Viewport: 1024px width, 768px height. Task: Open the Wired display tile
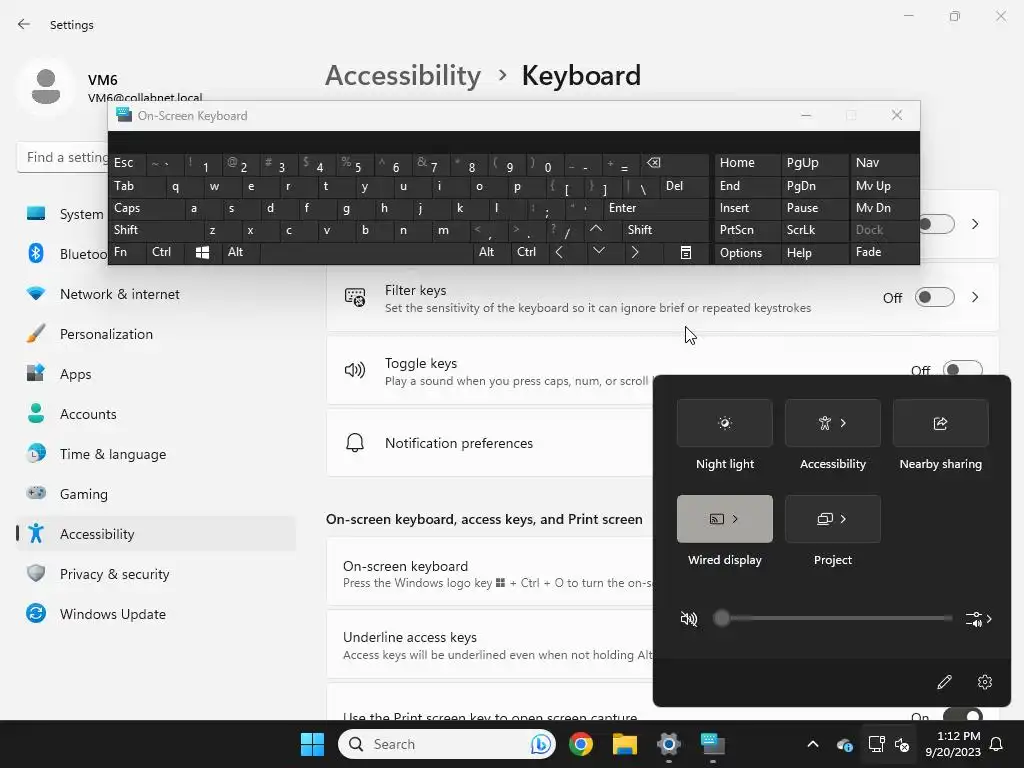(x=724, y=519)
